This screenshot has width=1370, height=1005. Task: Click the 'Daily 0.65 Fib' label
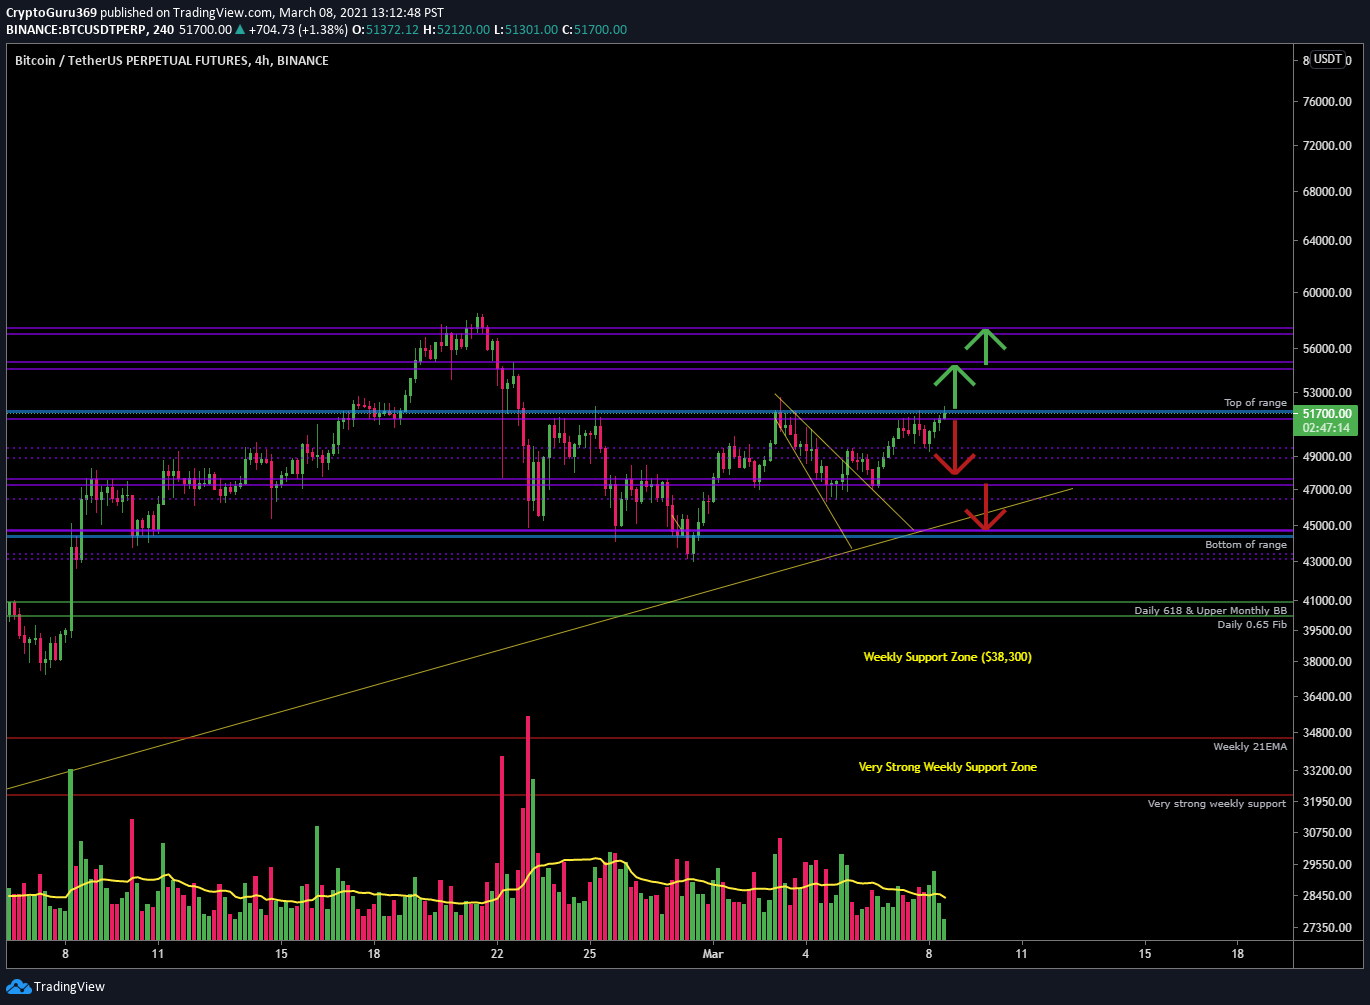[1252, 625]
